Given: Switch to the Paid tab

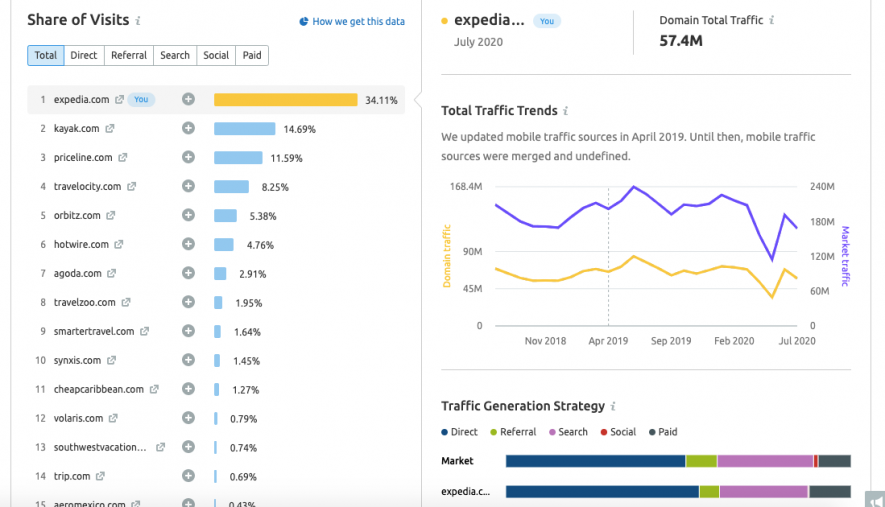Looking at the screenshot, I should (252, 55).
